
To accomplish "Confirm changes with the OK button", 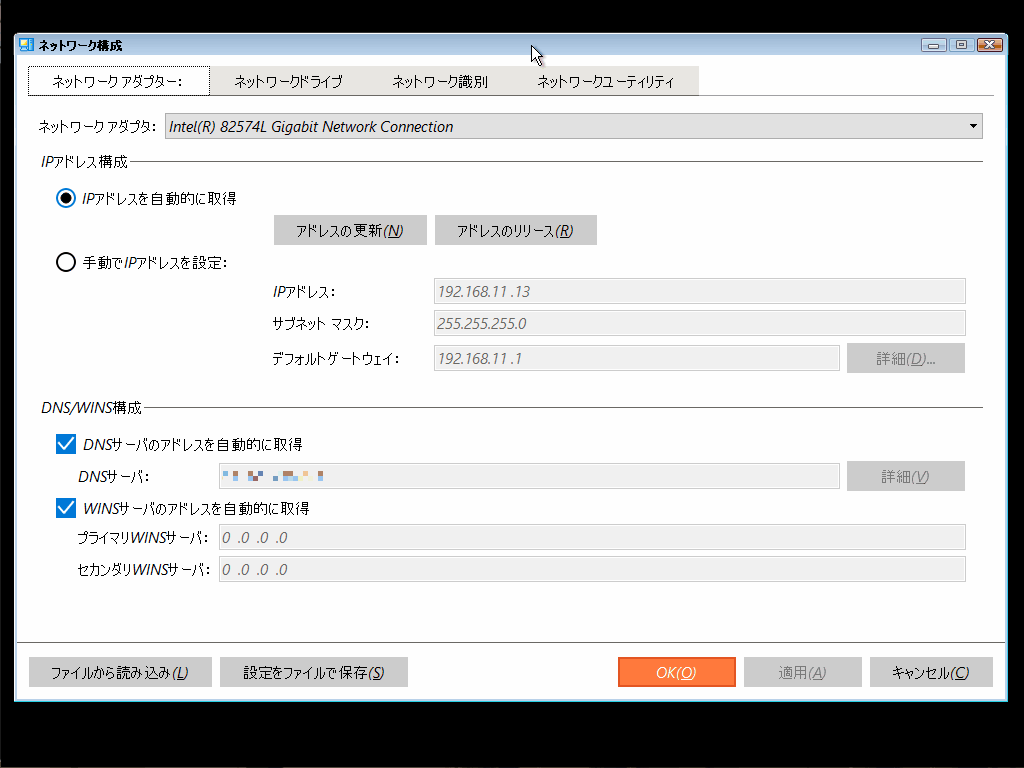I will (676, 672).
